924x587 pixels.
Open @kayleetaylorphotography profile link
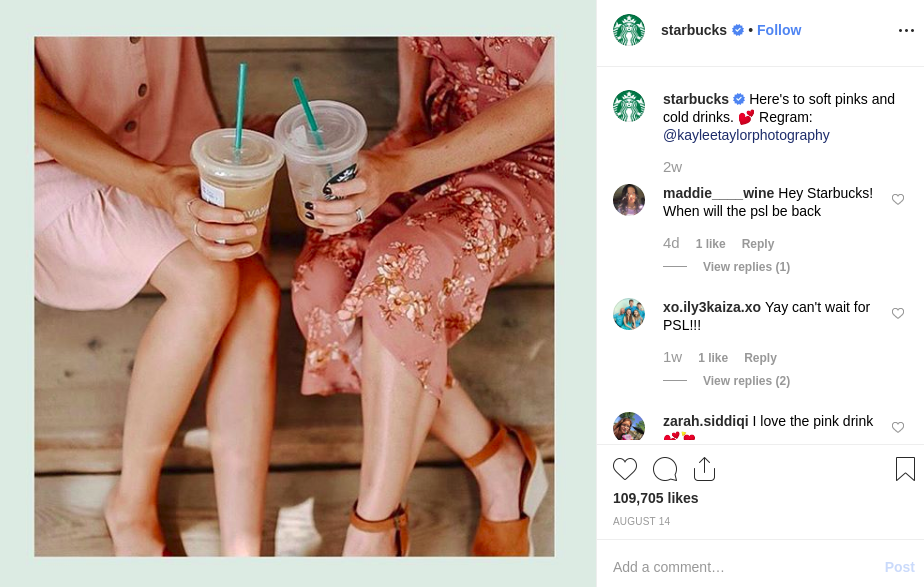coord(746,135)
